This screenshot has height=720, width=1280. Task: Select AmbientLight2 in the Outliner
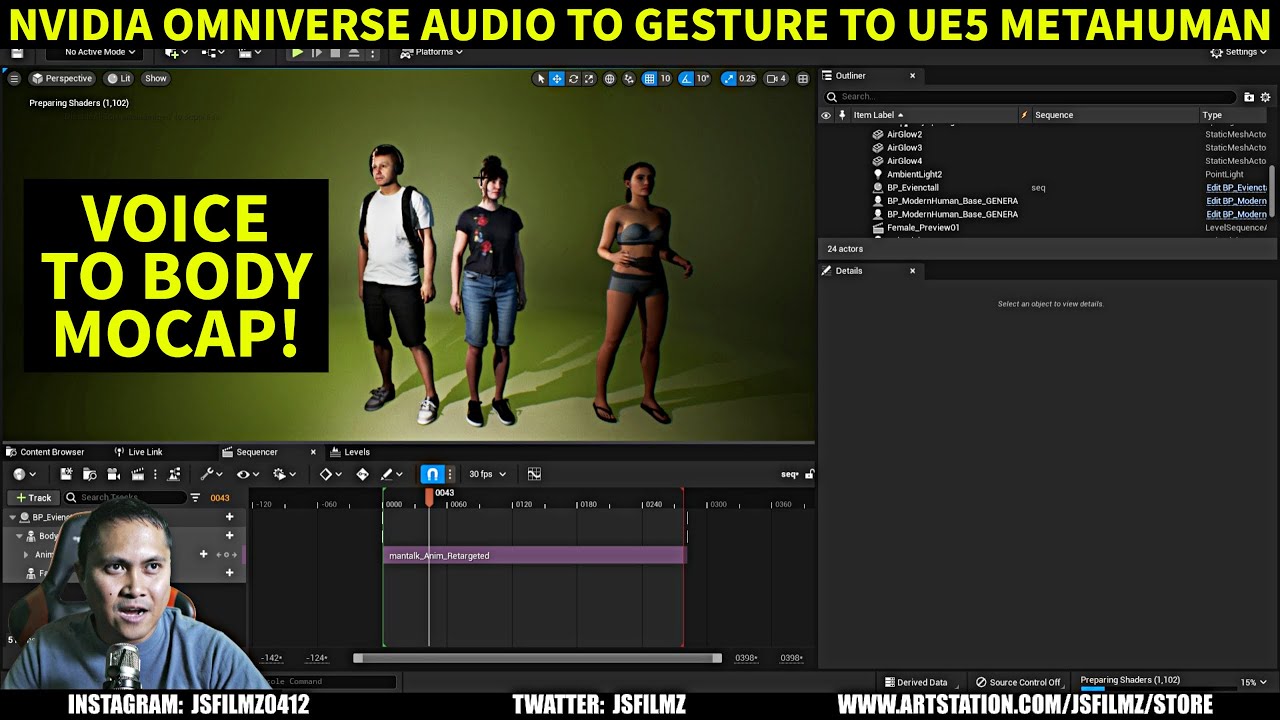(914, 174)
